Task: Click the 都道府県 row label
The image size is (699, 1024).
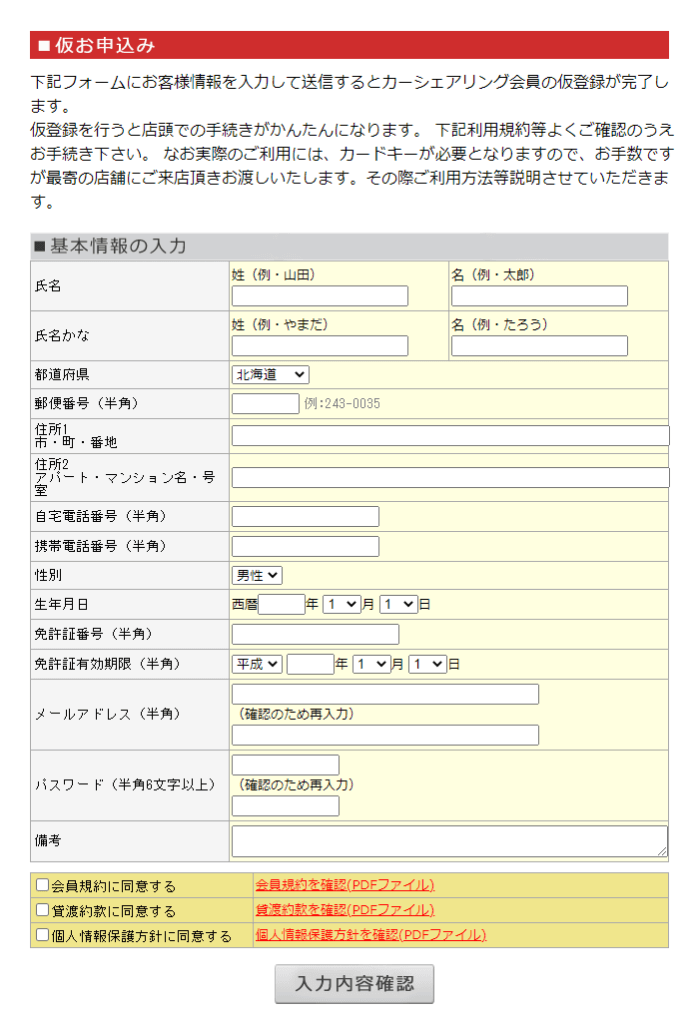Action: point(62,374)
